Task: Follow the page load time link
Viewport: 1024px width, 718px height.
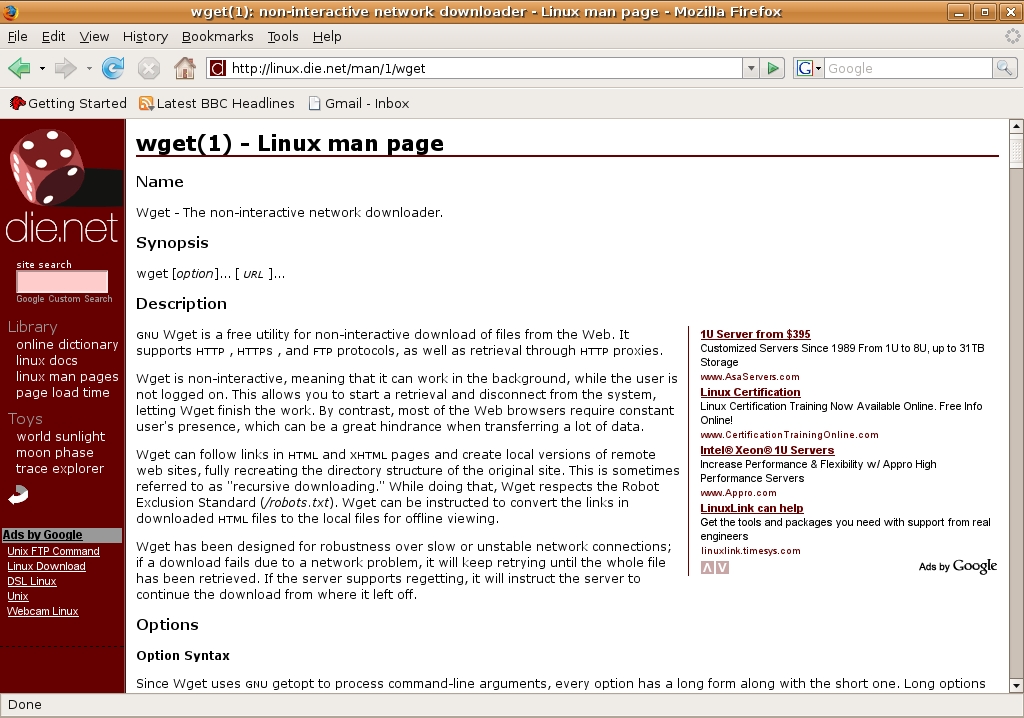Action: coord(63,393)
